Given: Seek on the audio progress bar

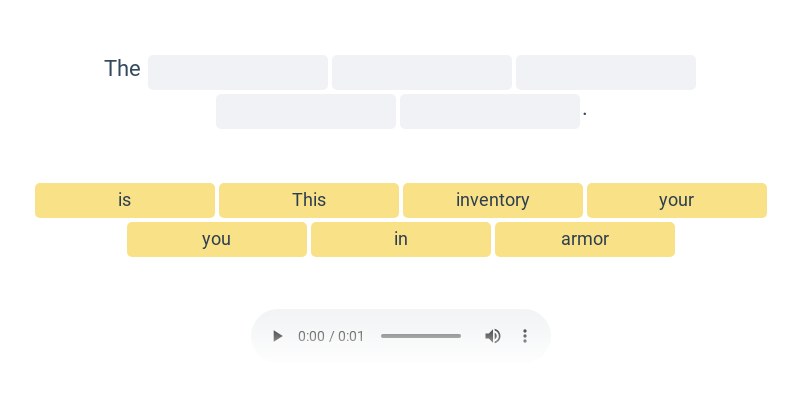Looking at the screenshot, I should pos(421,336).
